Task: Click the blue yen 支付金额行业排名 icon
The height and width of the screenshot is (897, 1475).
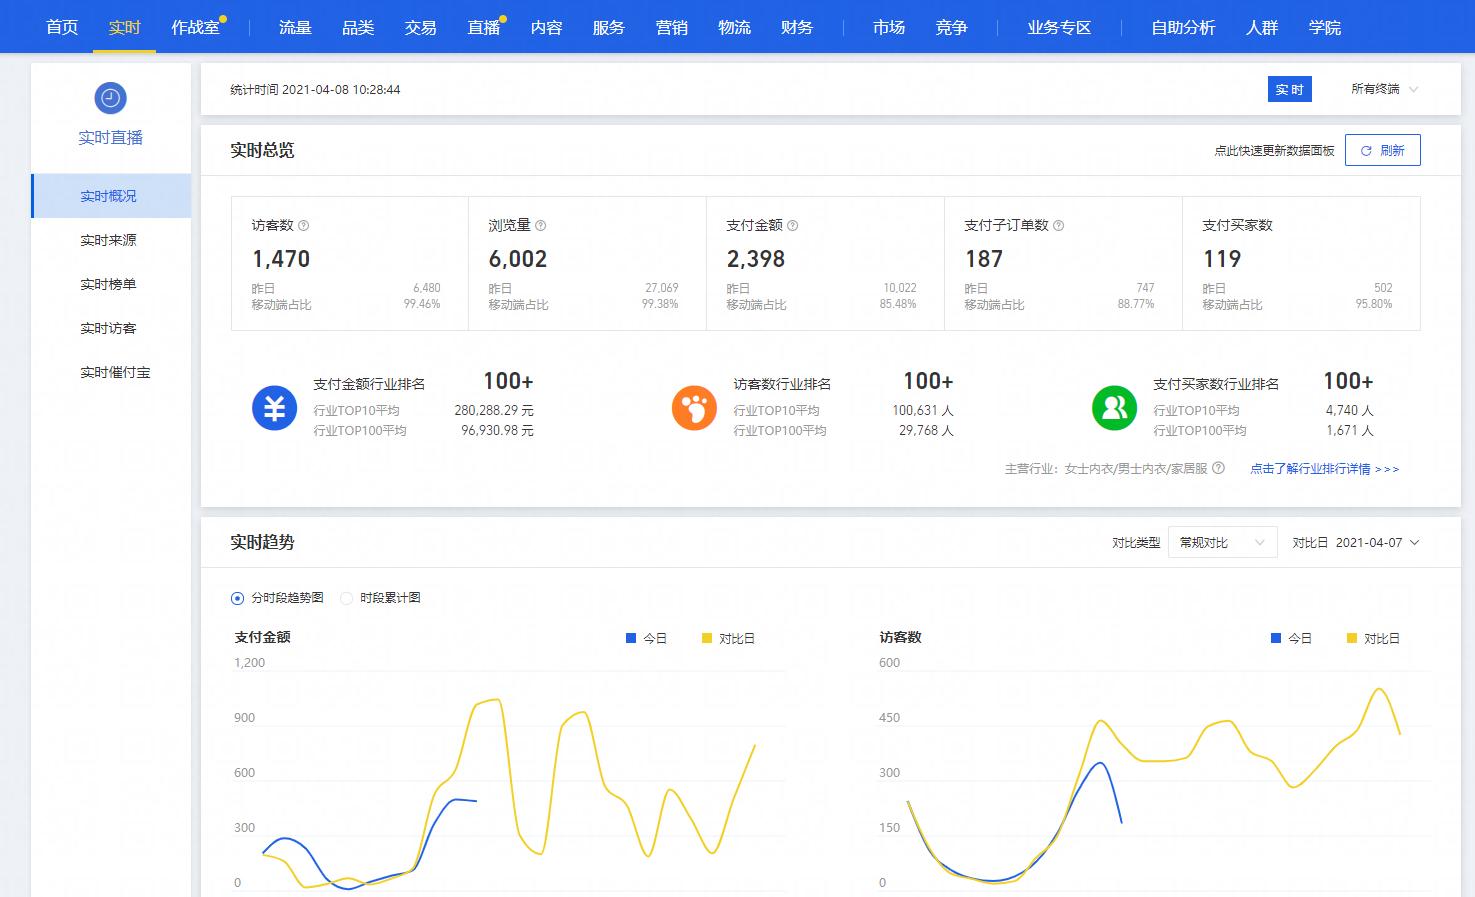Action: point(274,408)
